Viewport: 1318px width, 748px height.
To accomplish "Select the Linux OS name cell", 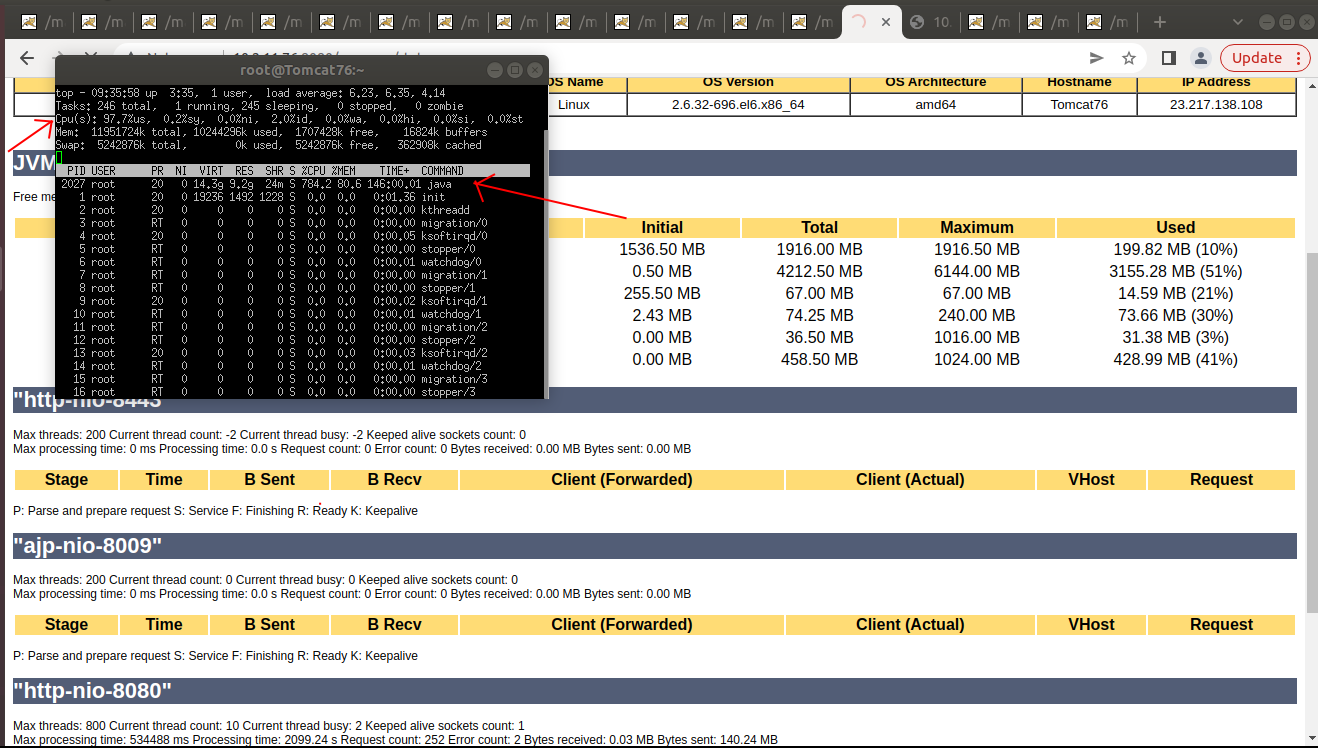I will point(574,104).
